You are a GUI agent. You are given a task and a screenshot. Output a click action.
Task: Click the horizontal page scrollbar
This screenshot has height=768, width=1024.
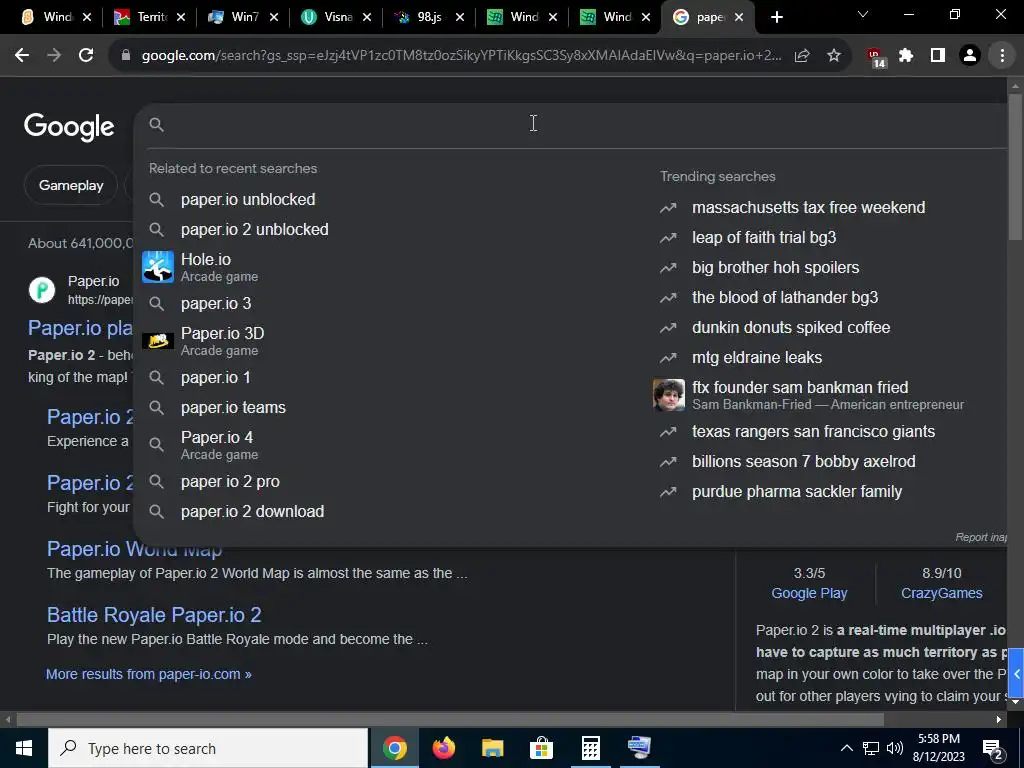(x=450, y=719)
